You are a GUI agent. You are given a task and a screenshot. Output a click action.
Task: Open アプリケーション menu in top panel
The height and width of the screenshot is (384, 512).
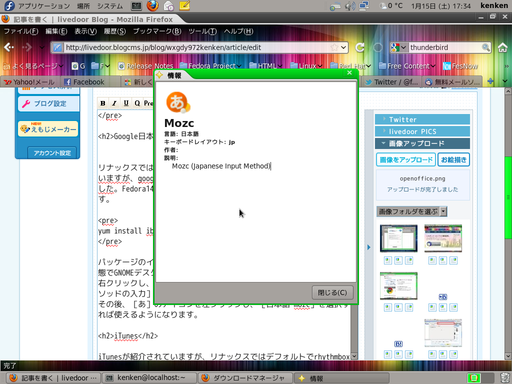point(44,6)
